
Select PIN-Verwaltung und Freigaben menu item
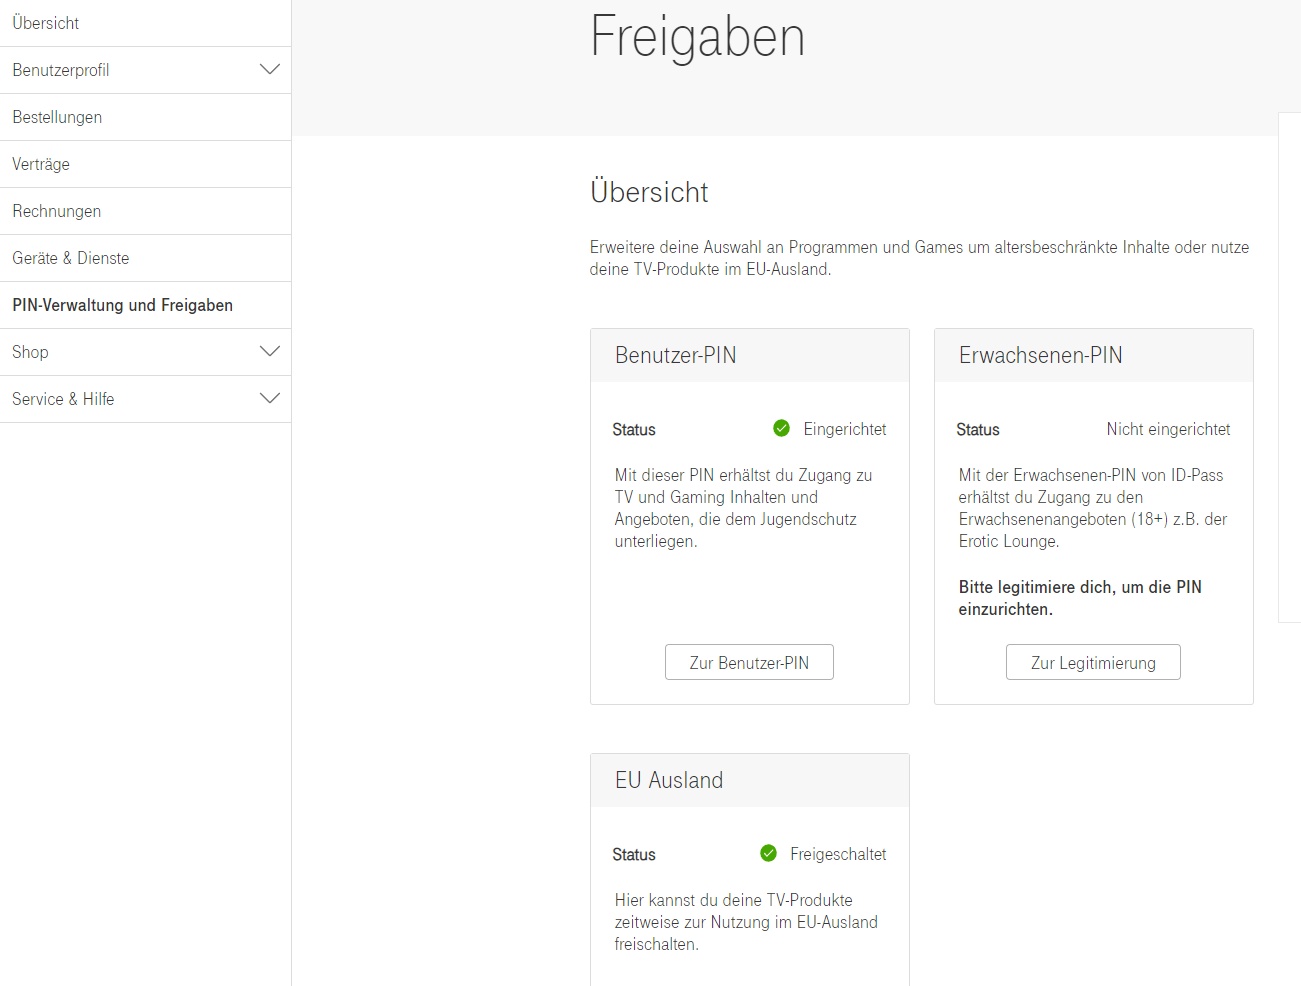pos(123,305)
